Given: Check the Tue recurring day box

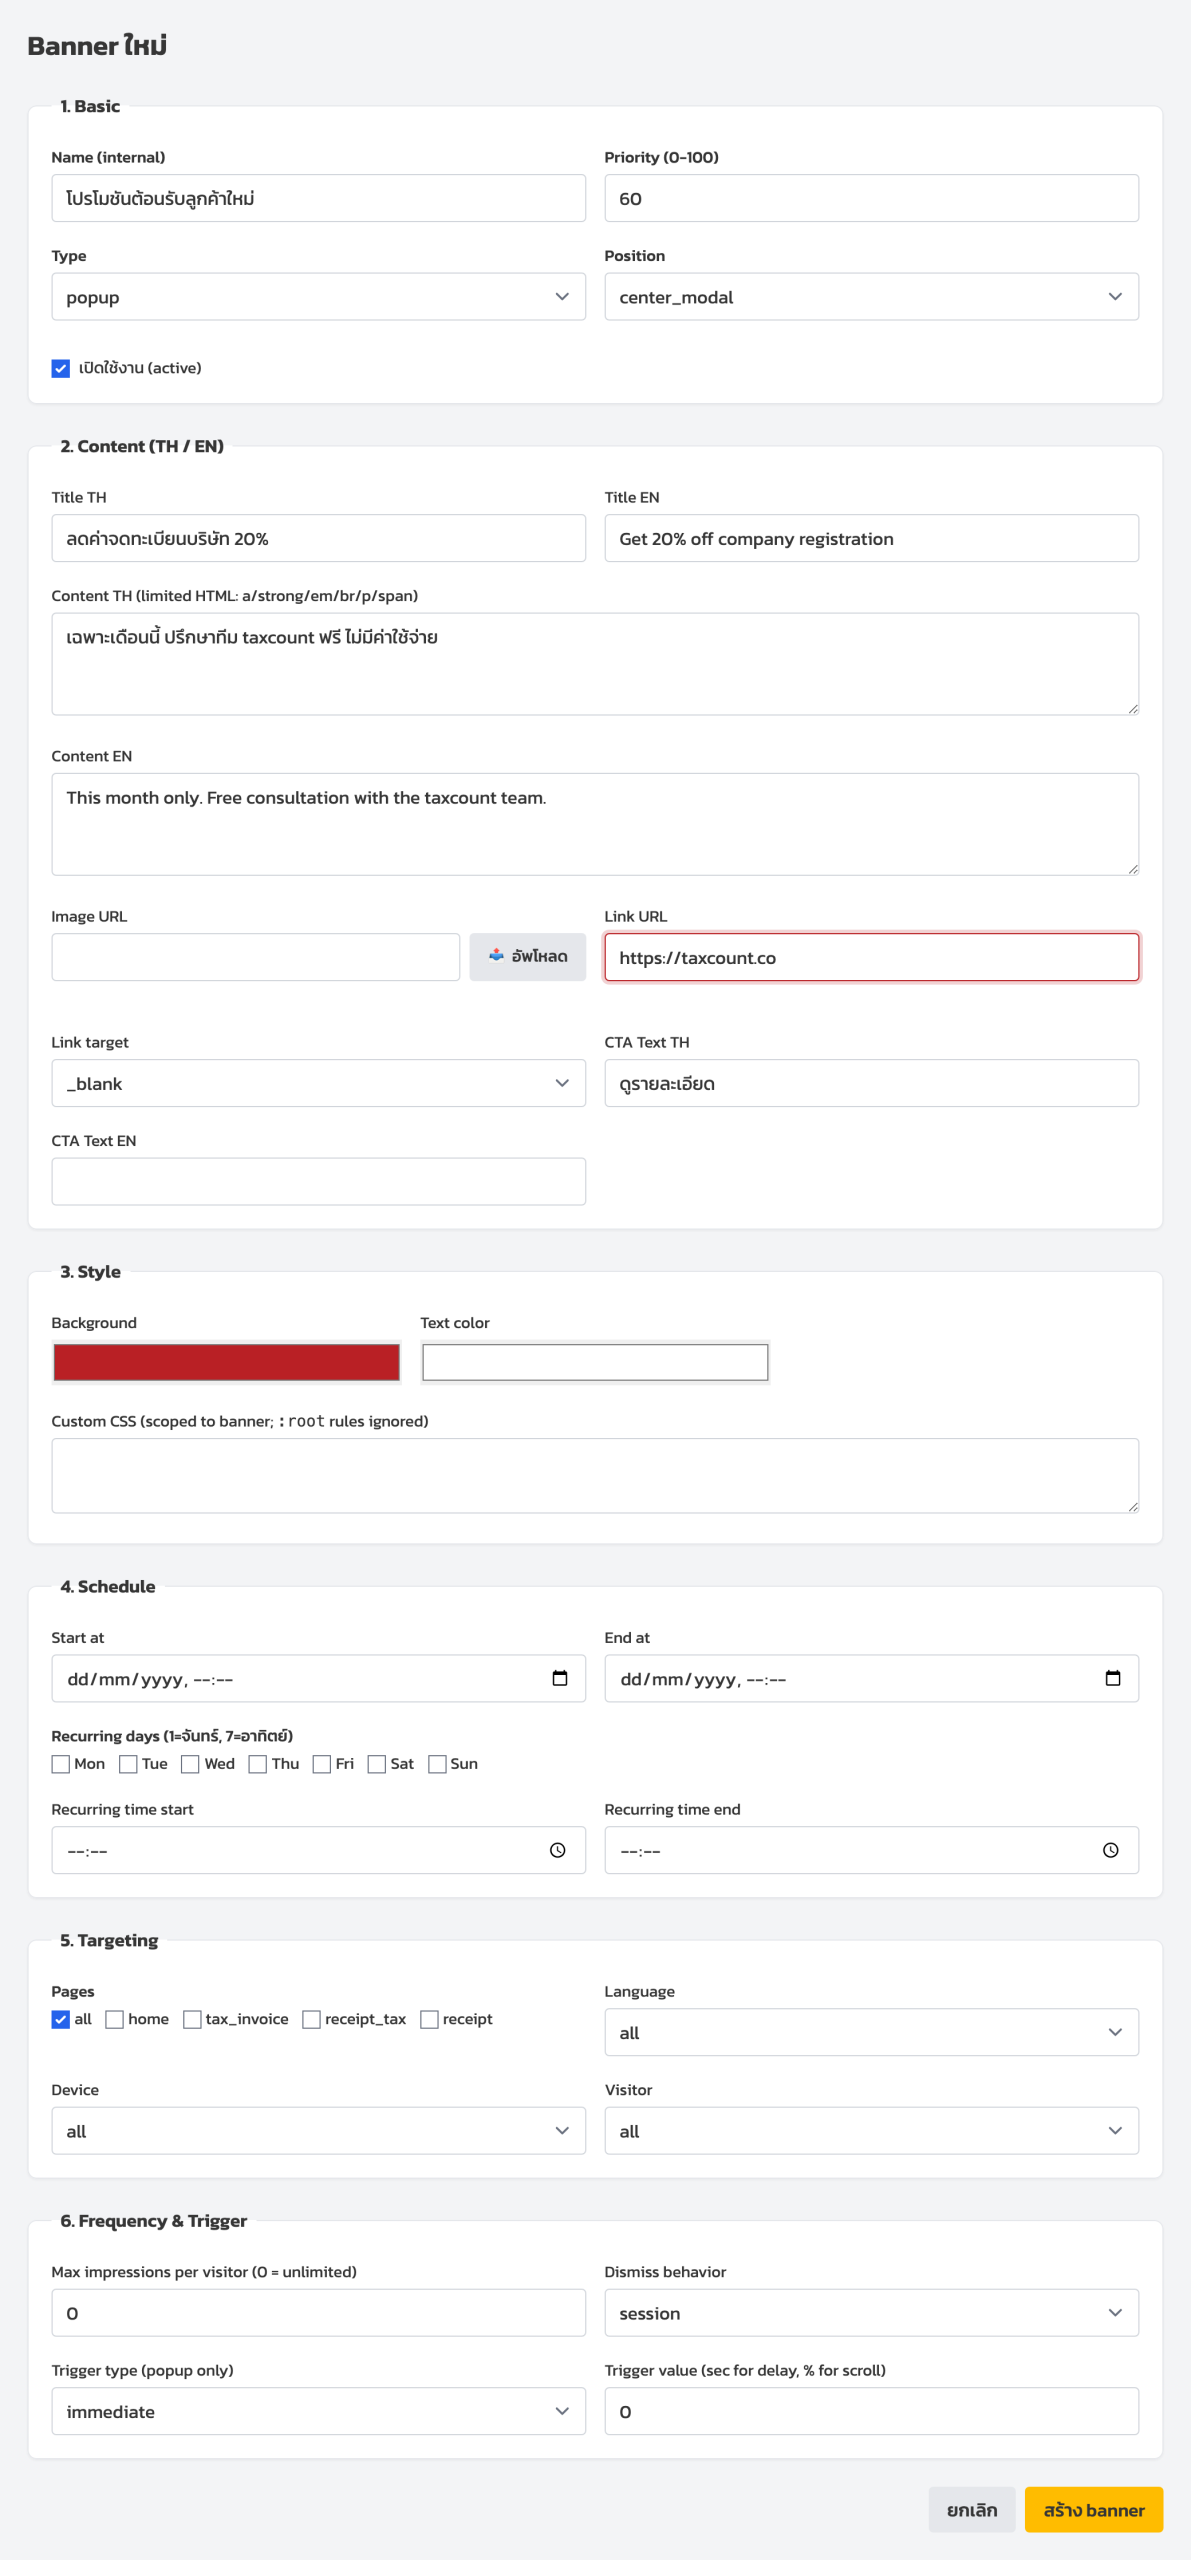Looking at the screenshot, I should click(x=128, y=1764).
